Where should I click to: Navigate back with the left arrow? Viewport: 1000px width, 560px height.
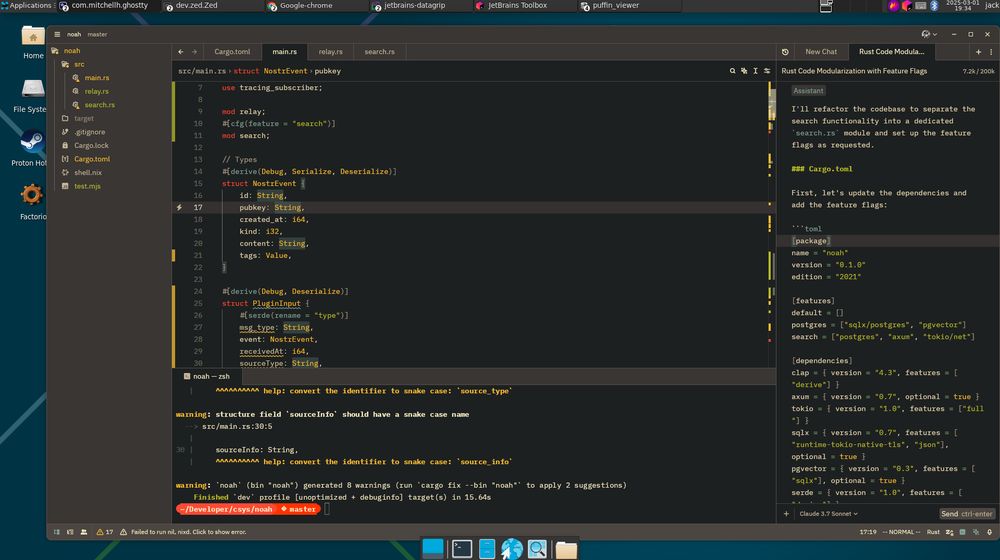click(x=181, y=52)
